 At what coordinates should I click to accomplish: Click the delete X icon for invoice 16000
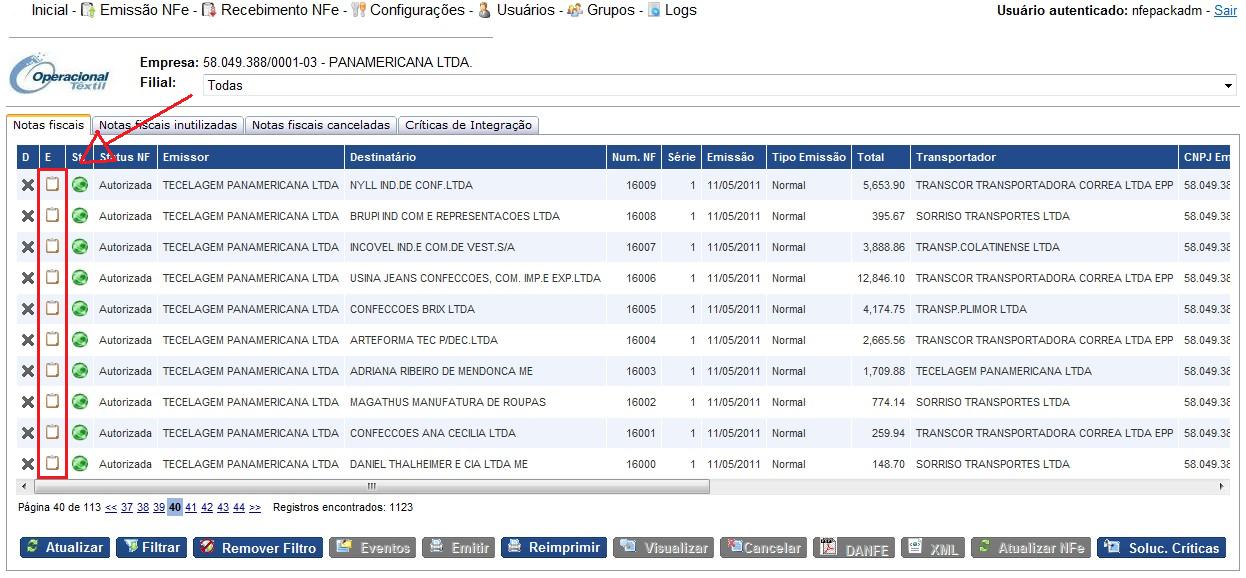(28, 464)
